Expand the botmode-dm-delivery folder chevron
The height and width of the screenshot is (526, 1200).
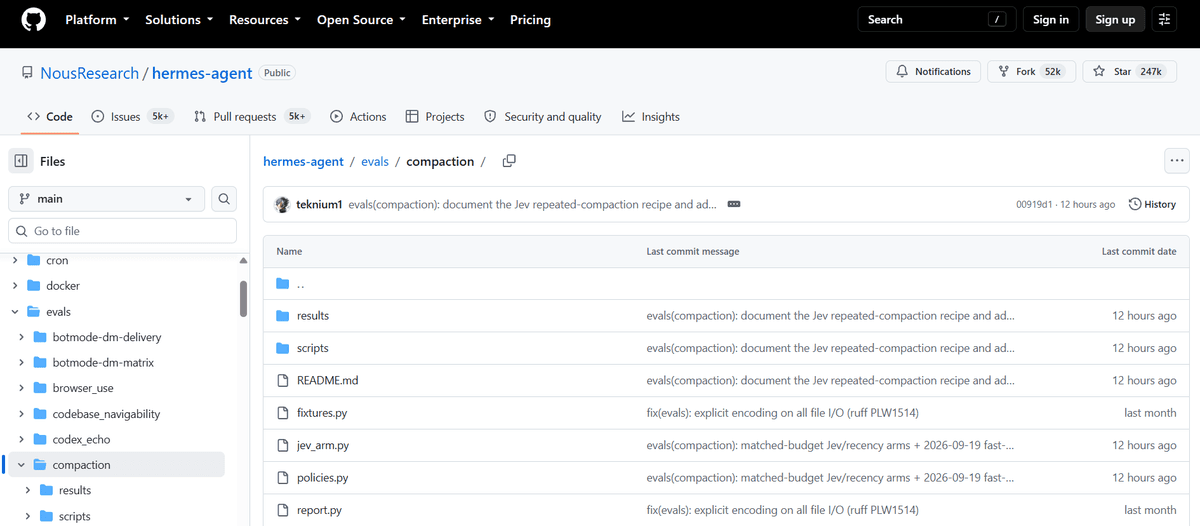pos(21,337)
